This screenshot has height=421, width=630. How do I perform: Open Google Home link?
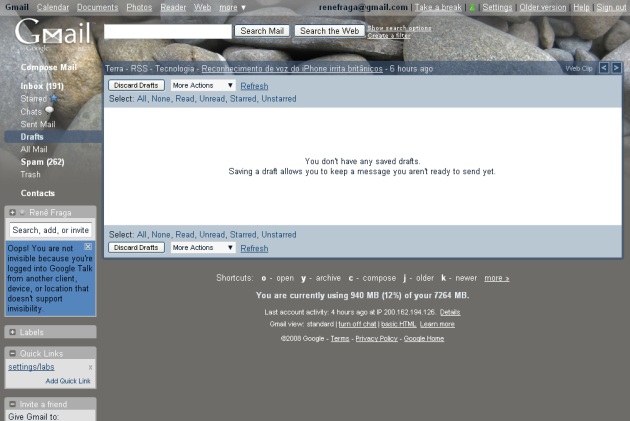[424, 339]
